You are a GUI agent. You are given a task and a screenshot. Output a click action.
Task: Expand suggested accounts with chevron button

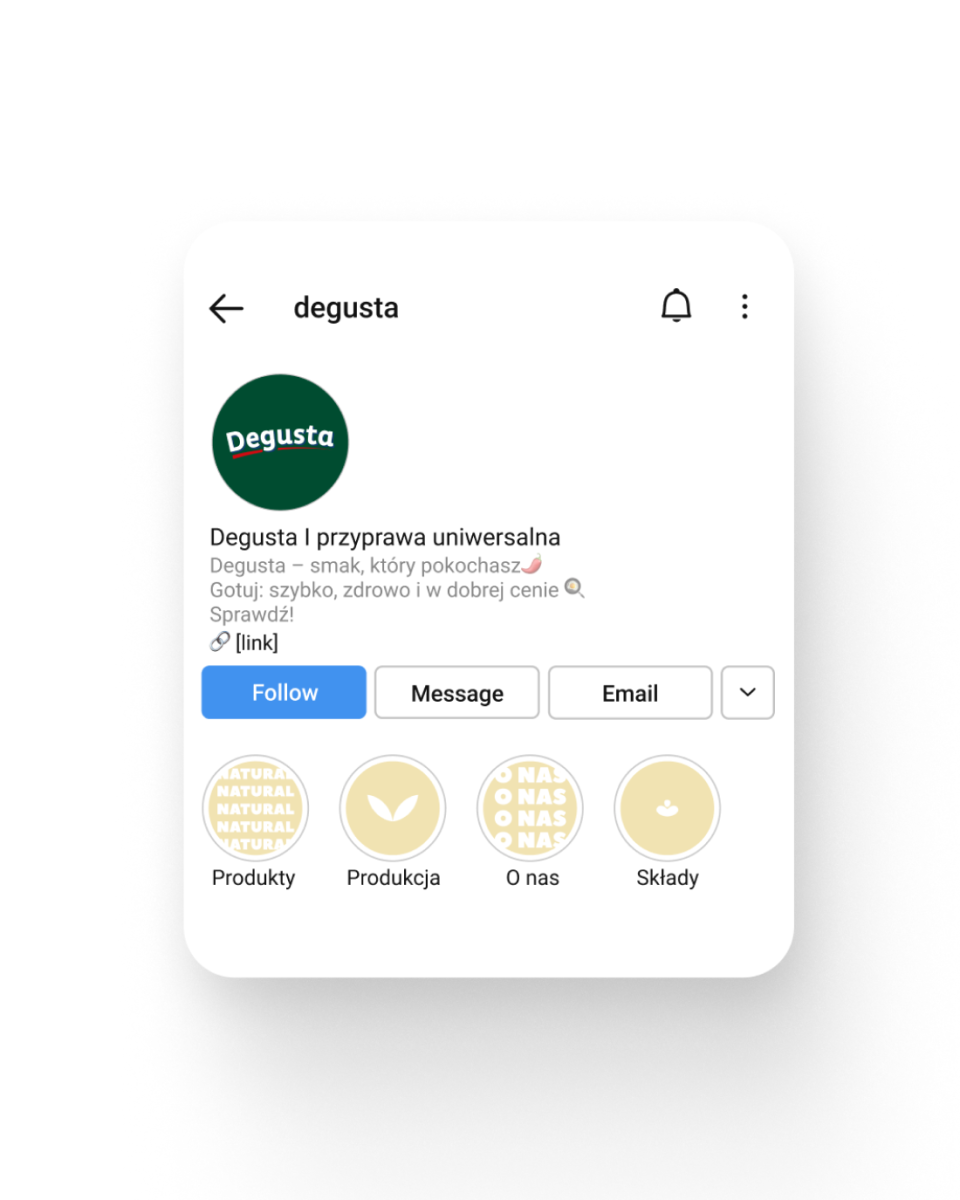point(748,692)
